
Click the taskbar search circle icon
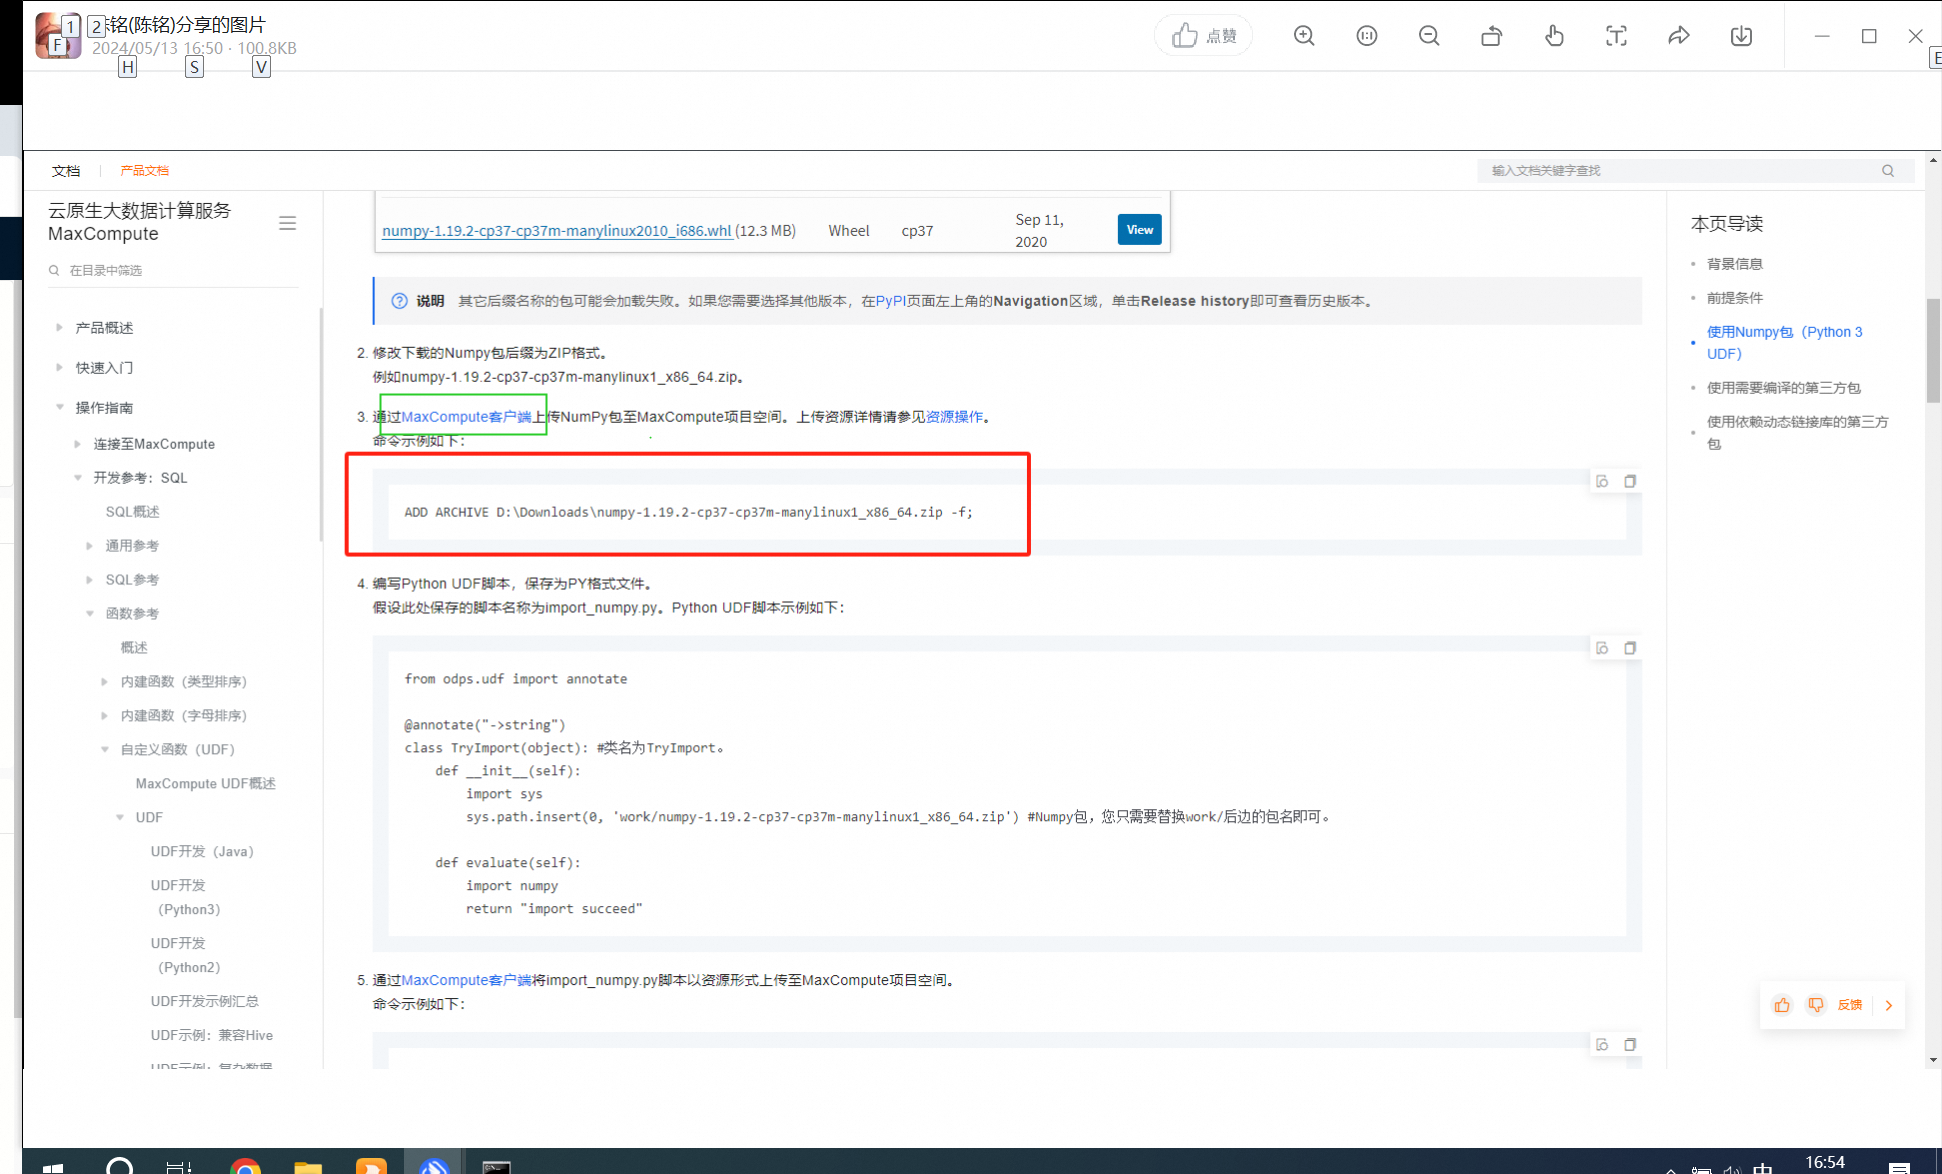point(119,1166)
